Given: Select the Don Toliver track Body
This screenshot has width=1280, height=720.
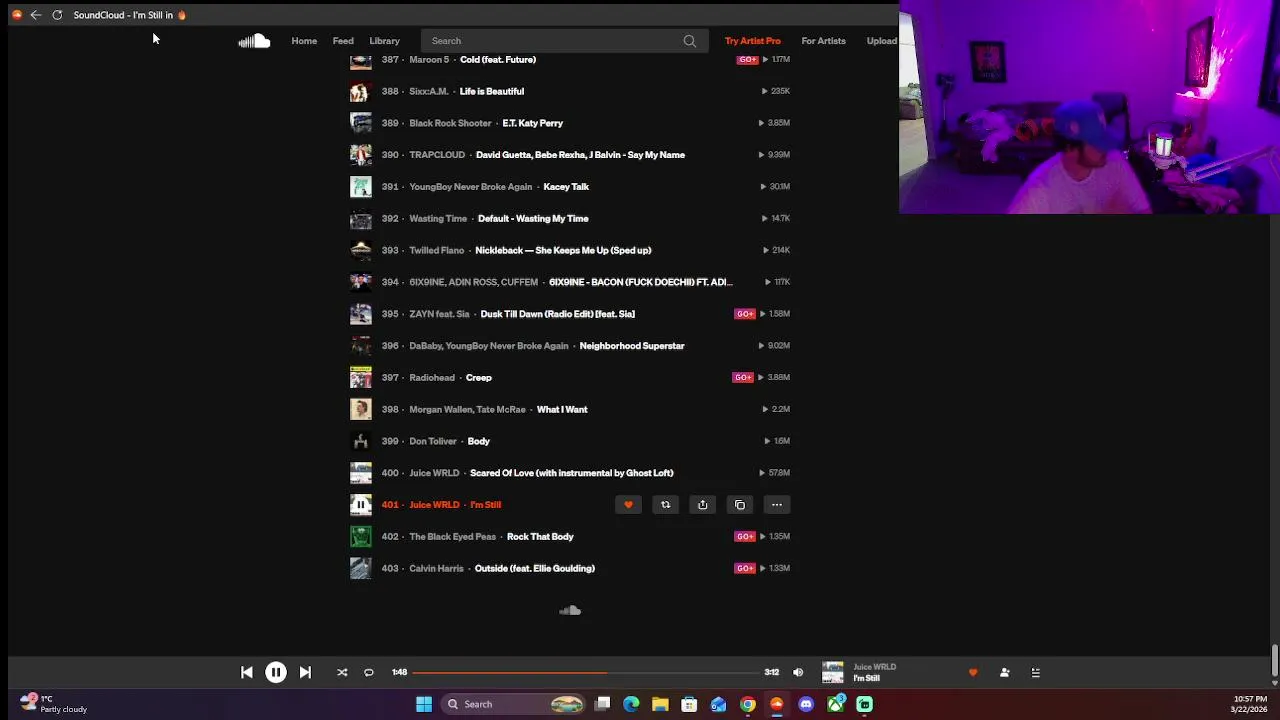Looking at the screenshot, I should [478, 441].
